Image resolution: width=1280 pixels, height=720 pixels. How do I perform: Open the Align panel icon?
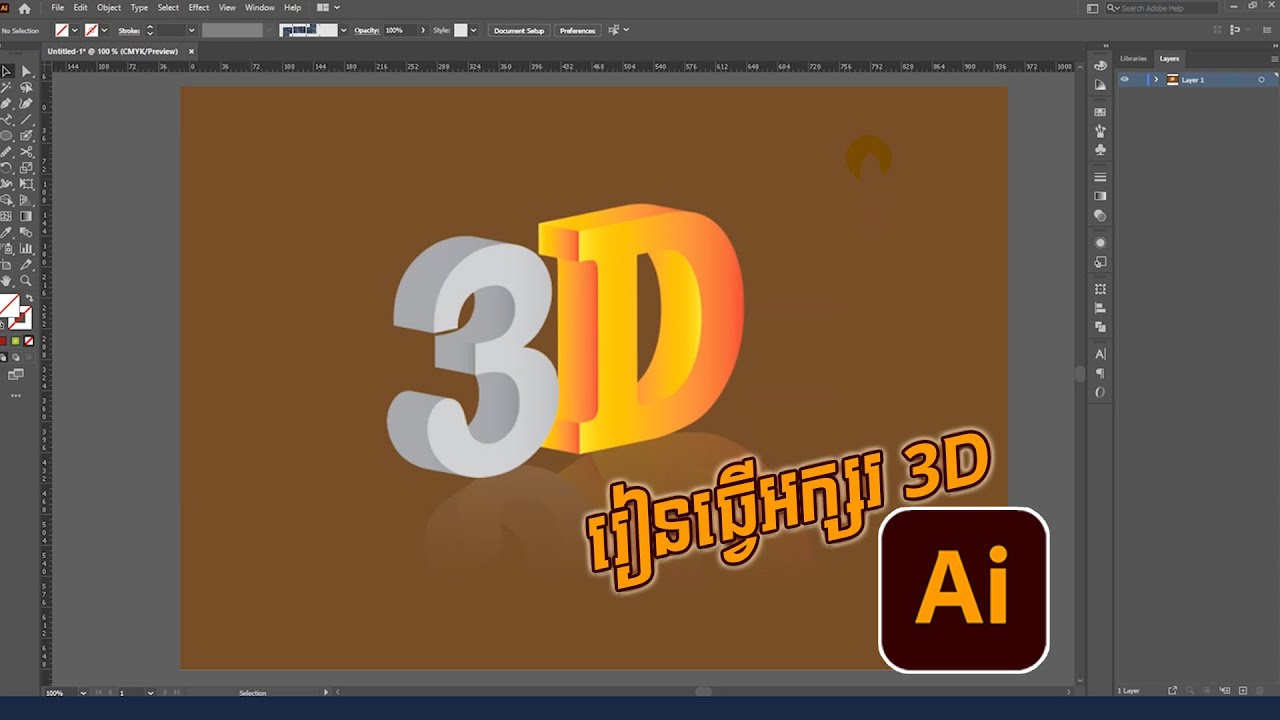pyautogui.click(x=1101, y=308)
